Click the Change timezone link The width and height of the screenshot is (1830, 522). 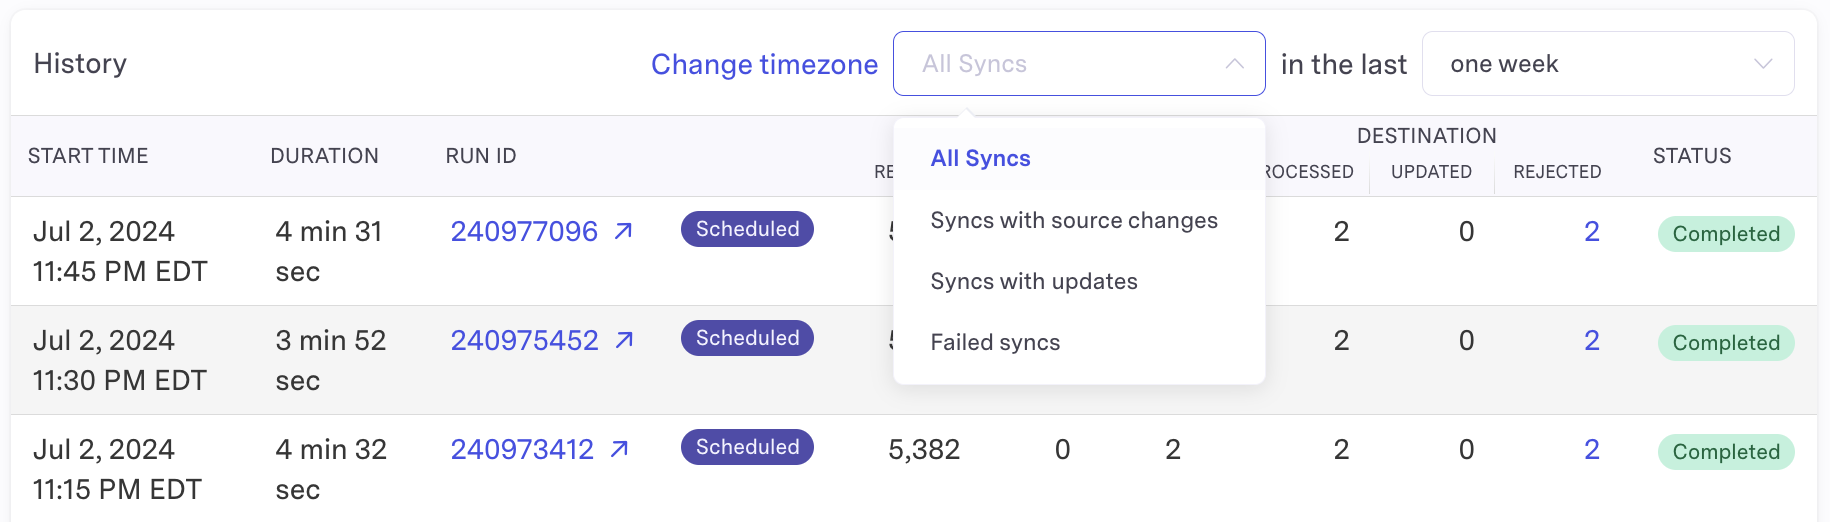[x=764, y=64]
